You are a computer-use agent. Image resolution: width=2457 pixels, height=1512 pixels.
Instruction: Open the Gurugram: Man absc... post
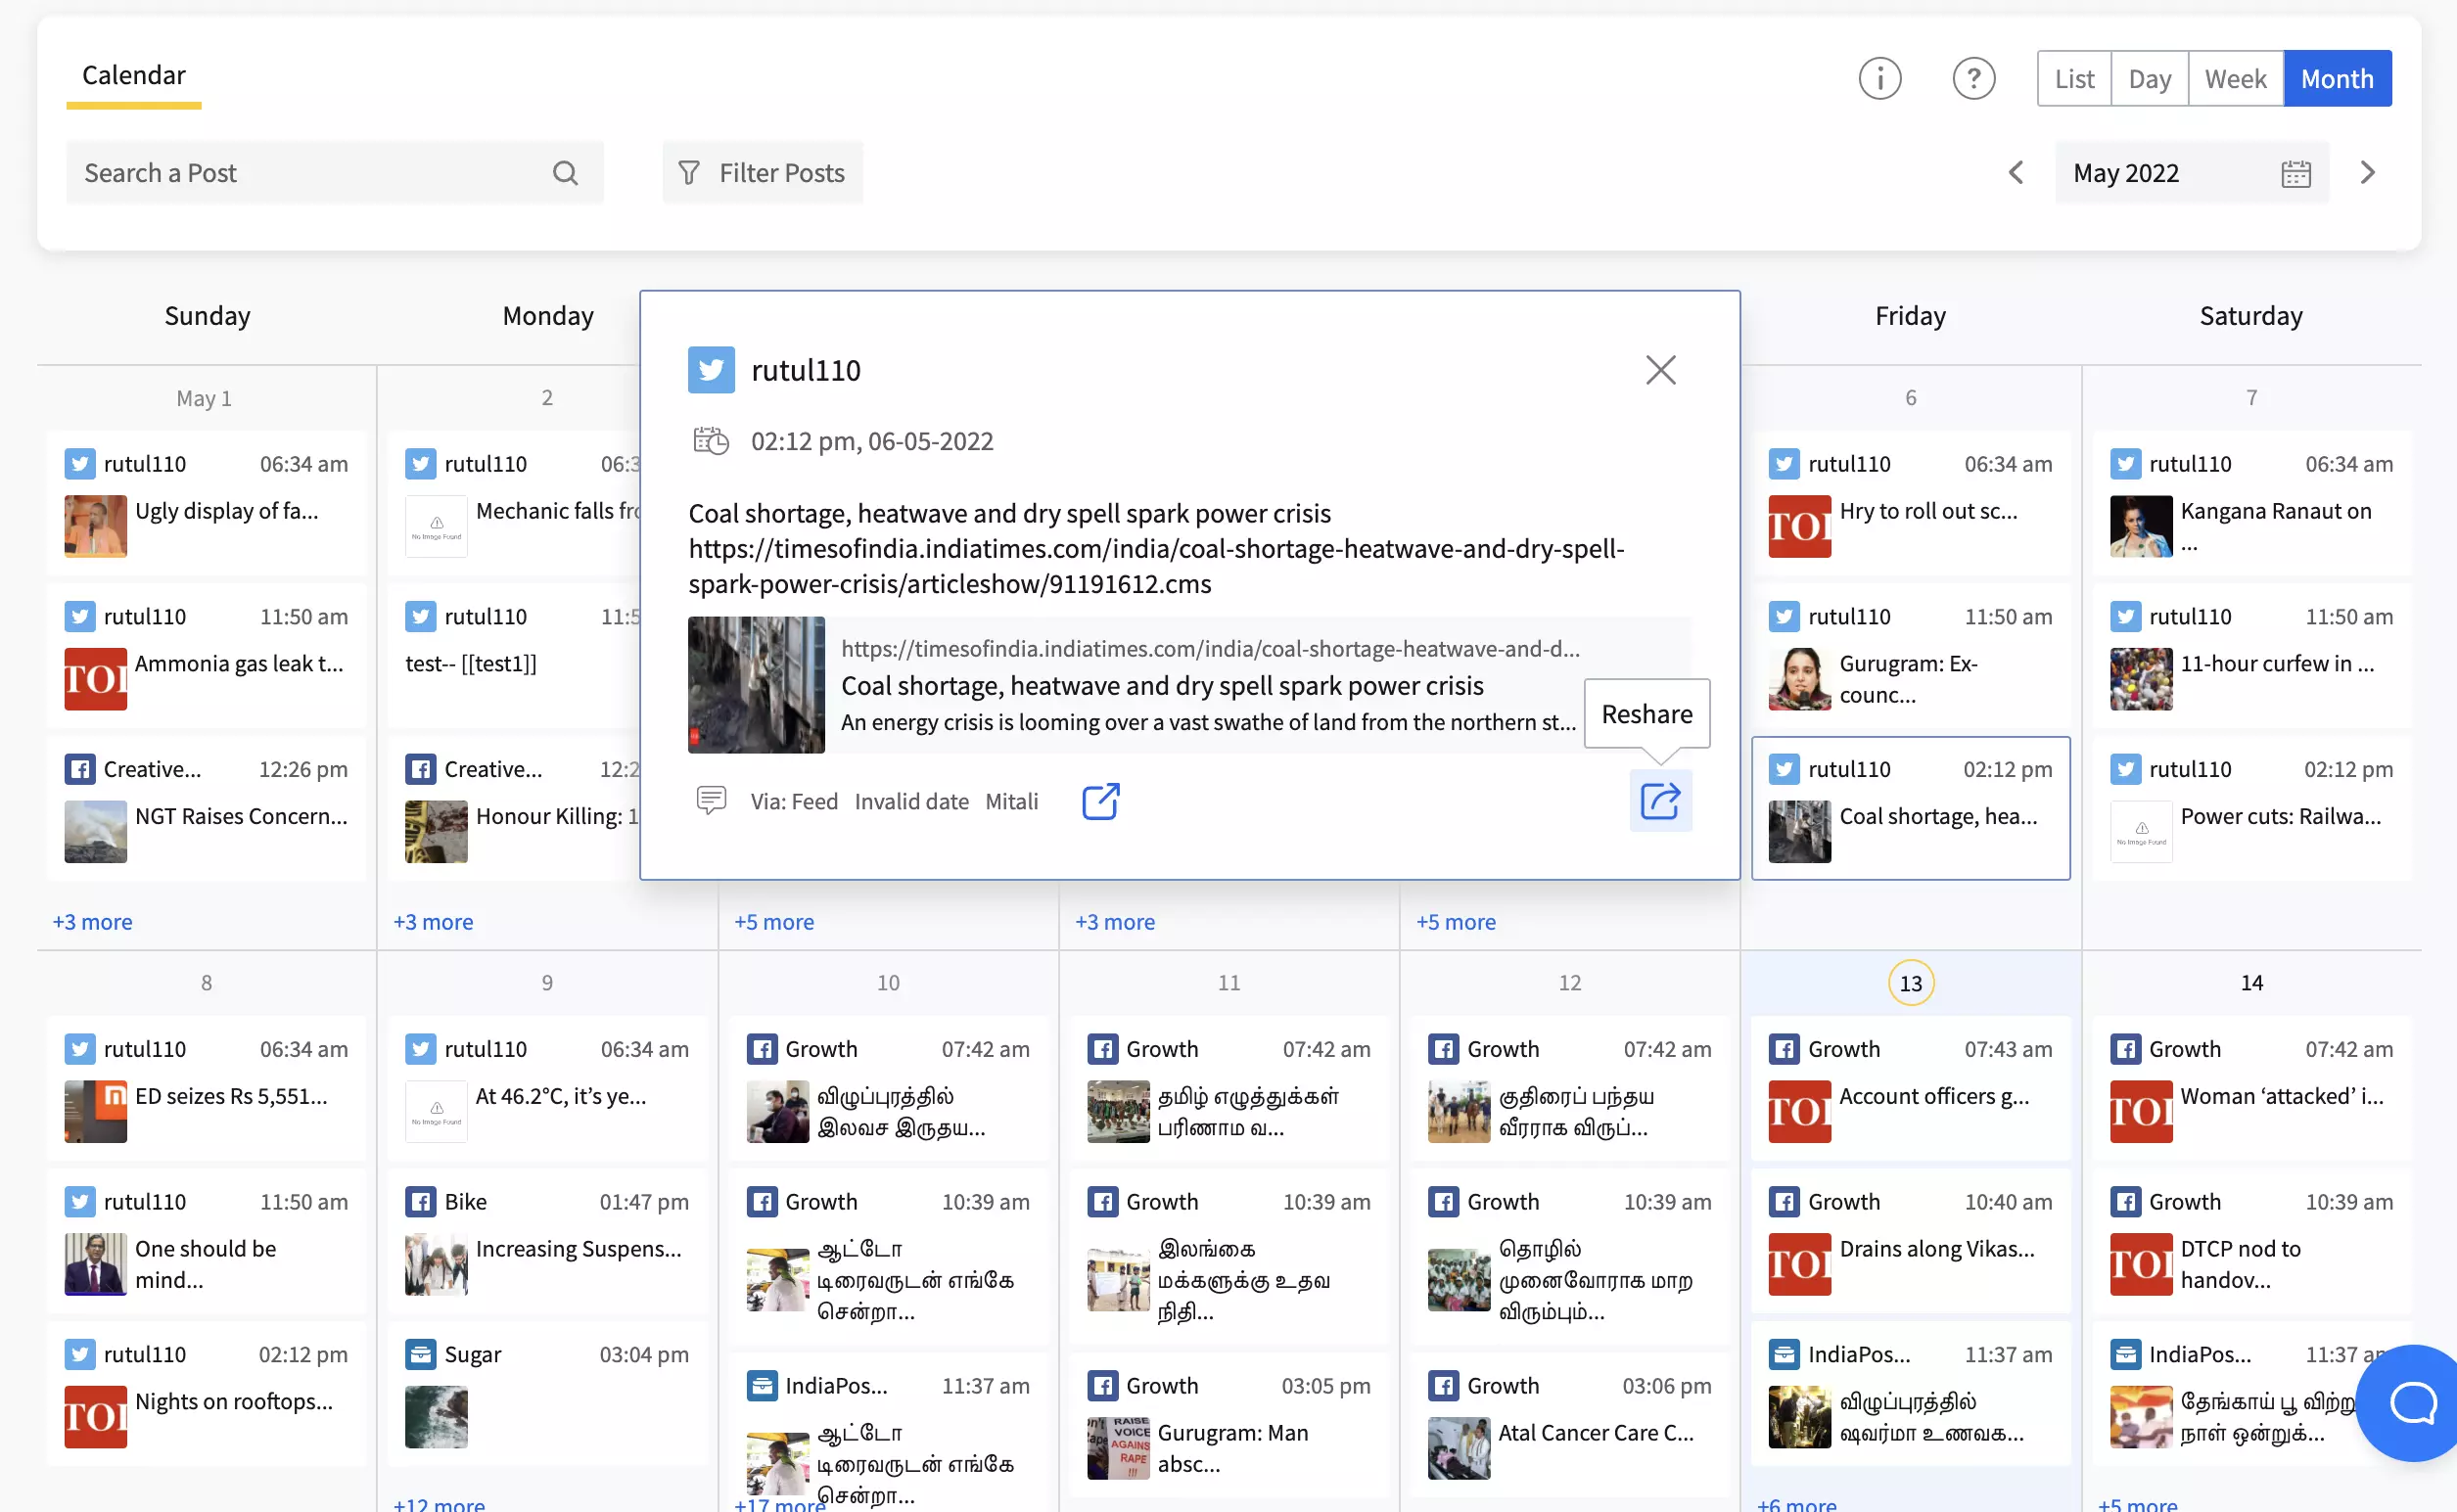click(1228, 1425)
